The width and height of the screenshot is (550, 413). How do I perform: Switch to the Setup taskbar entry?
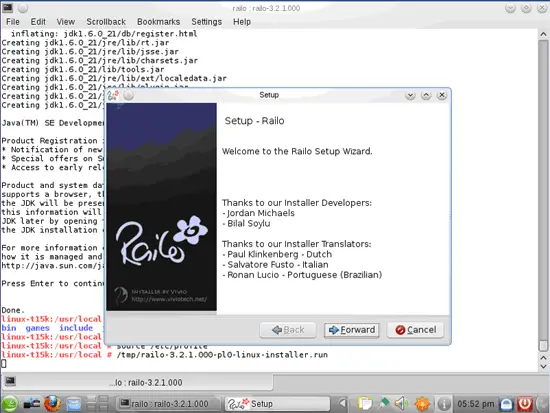[277, 404]
